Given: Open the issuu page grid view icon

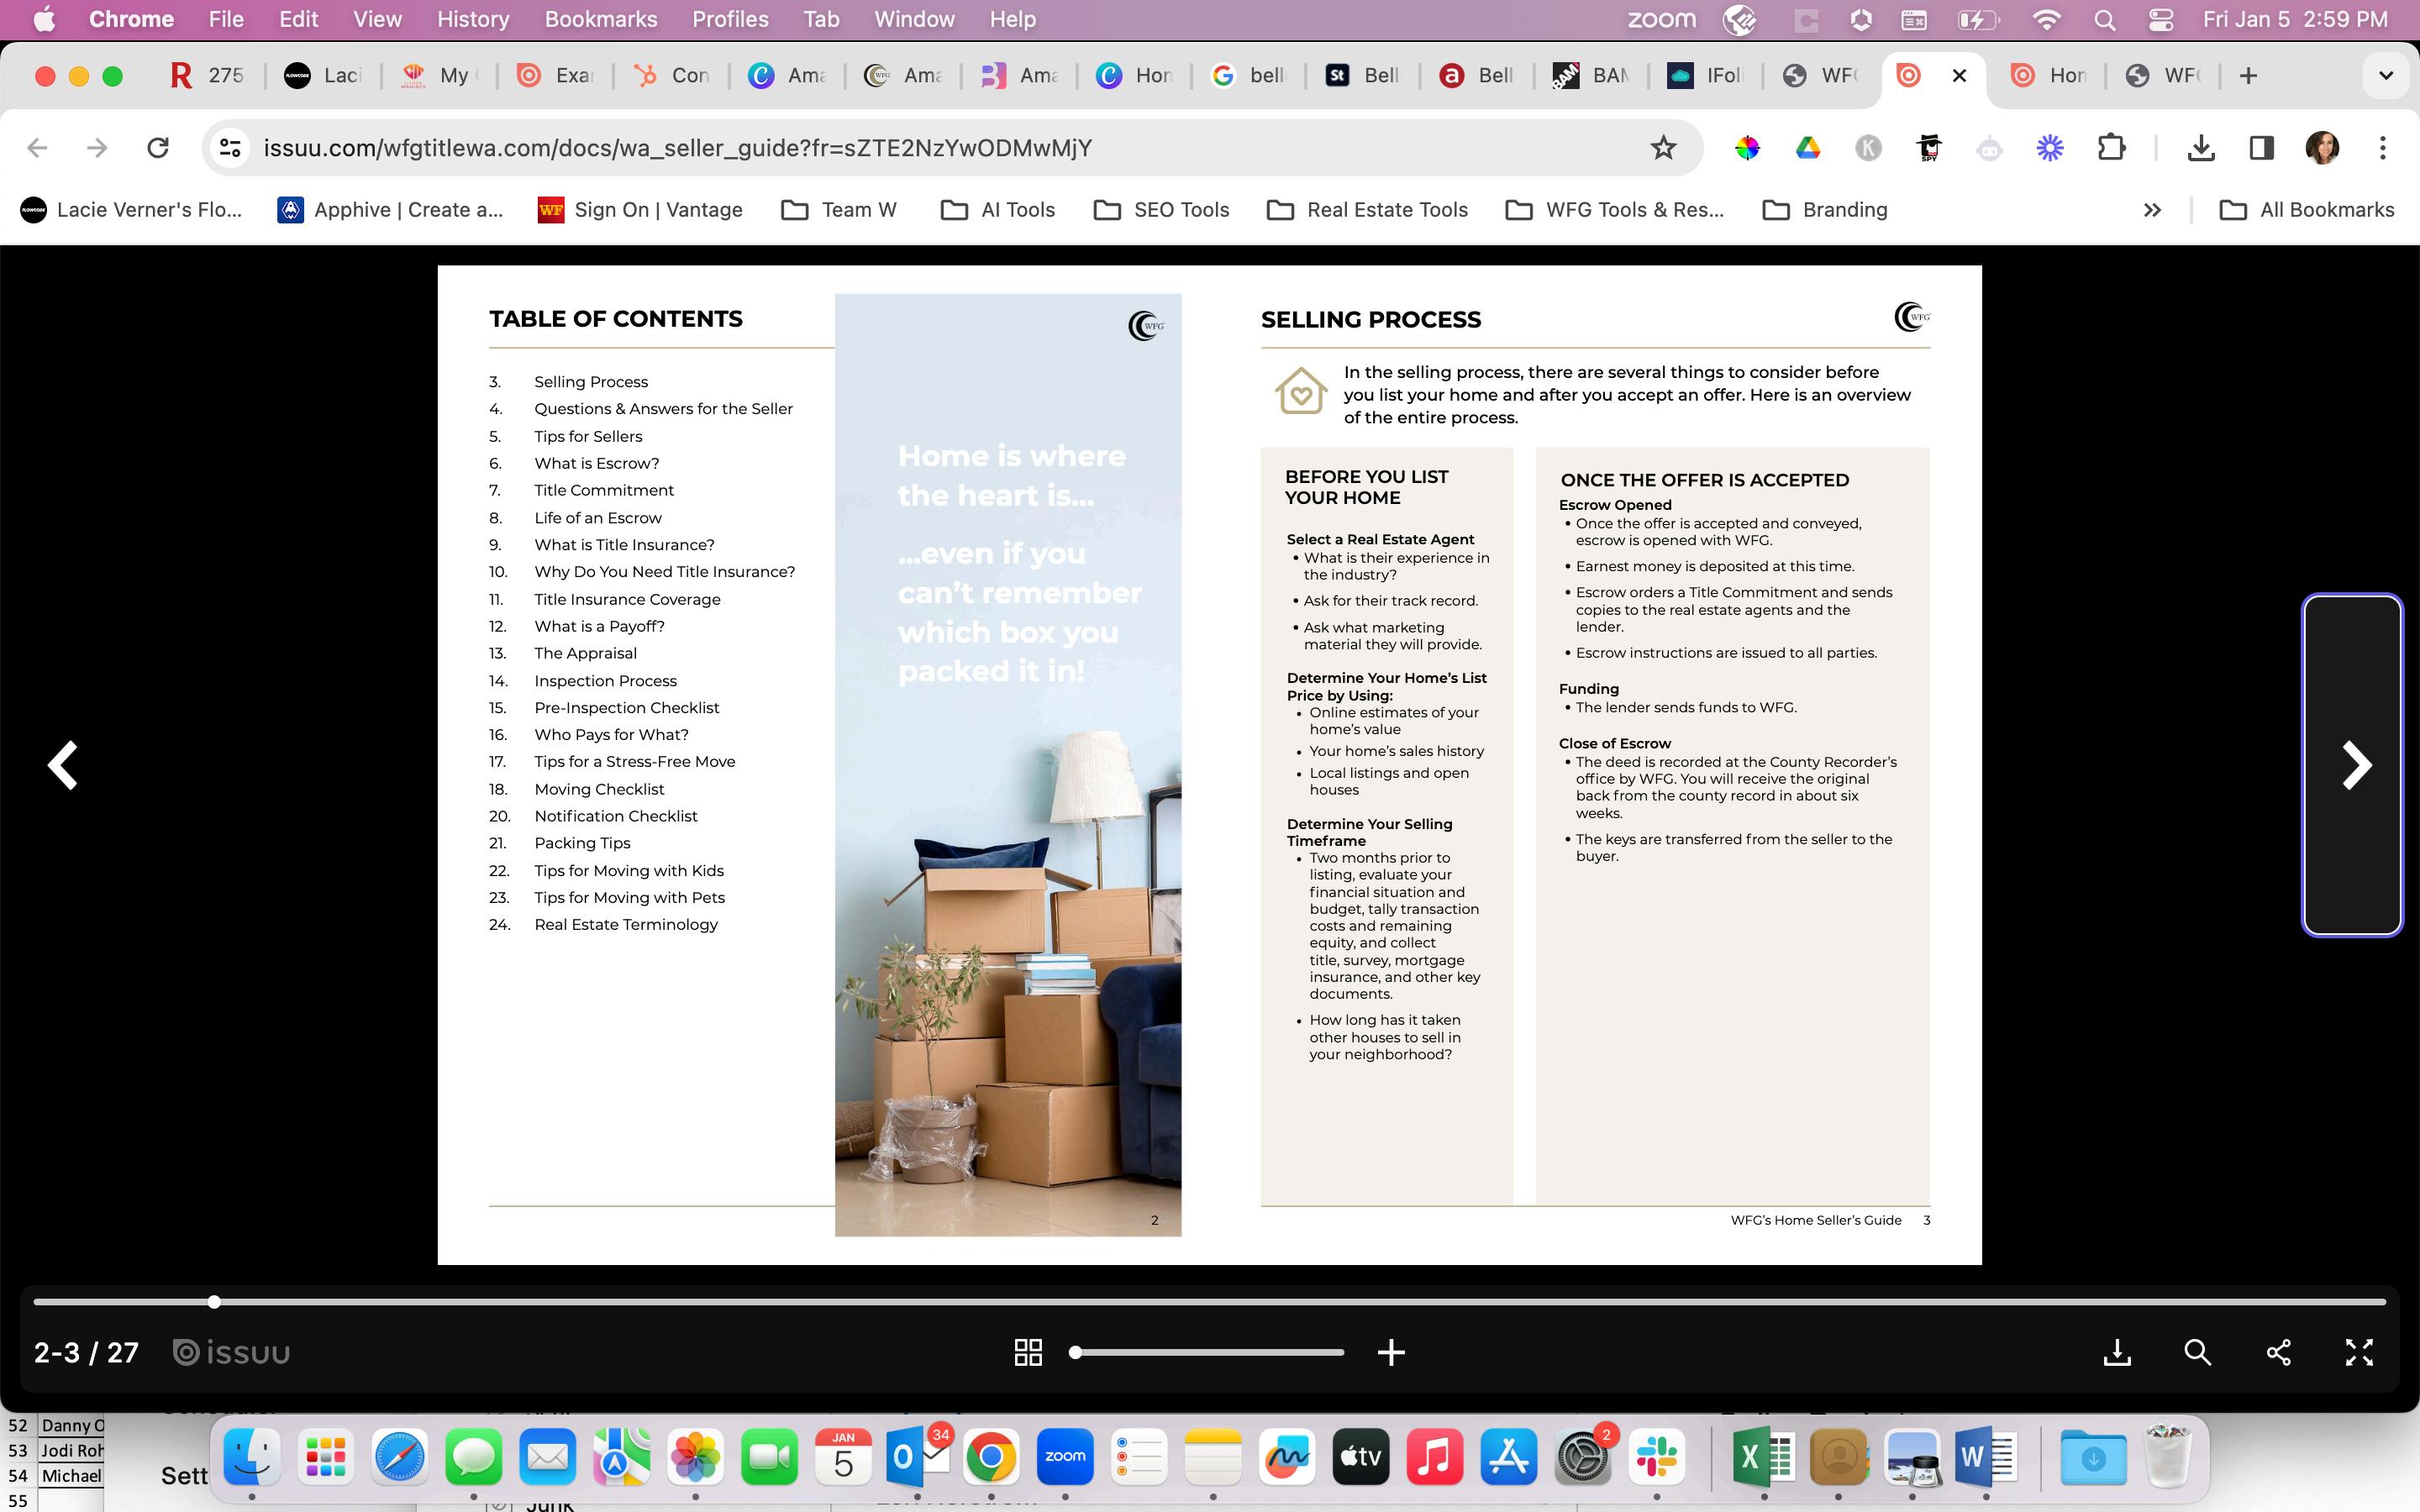Looking at the screenshot, I should pyautogui.click(x=1028, y=1352).
